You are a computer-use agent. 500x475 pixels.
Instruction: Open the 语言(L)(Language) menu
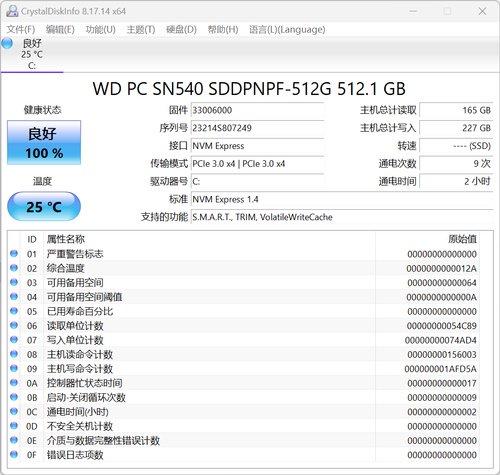pyautogui.click(x=287, y=29)
